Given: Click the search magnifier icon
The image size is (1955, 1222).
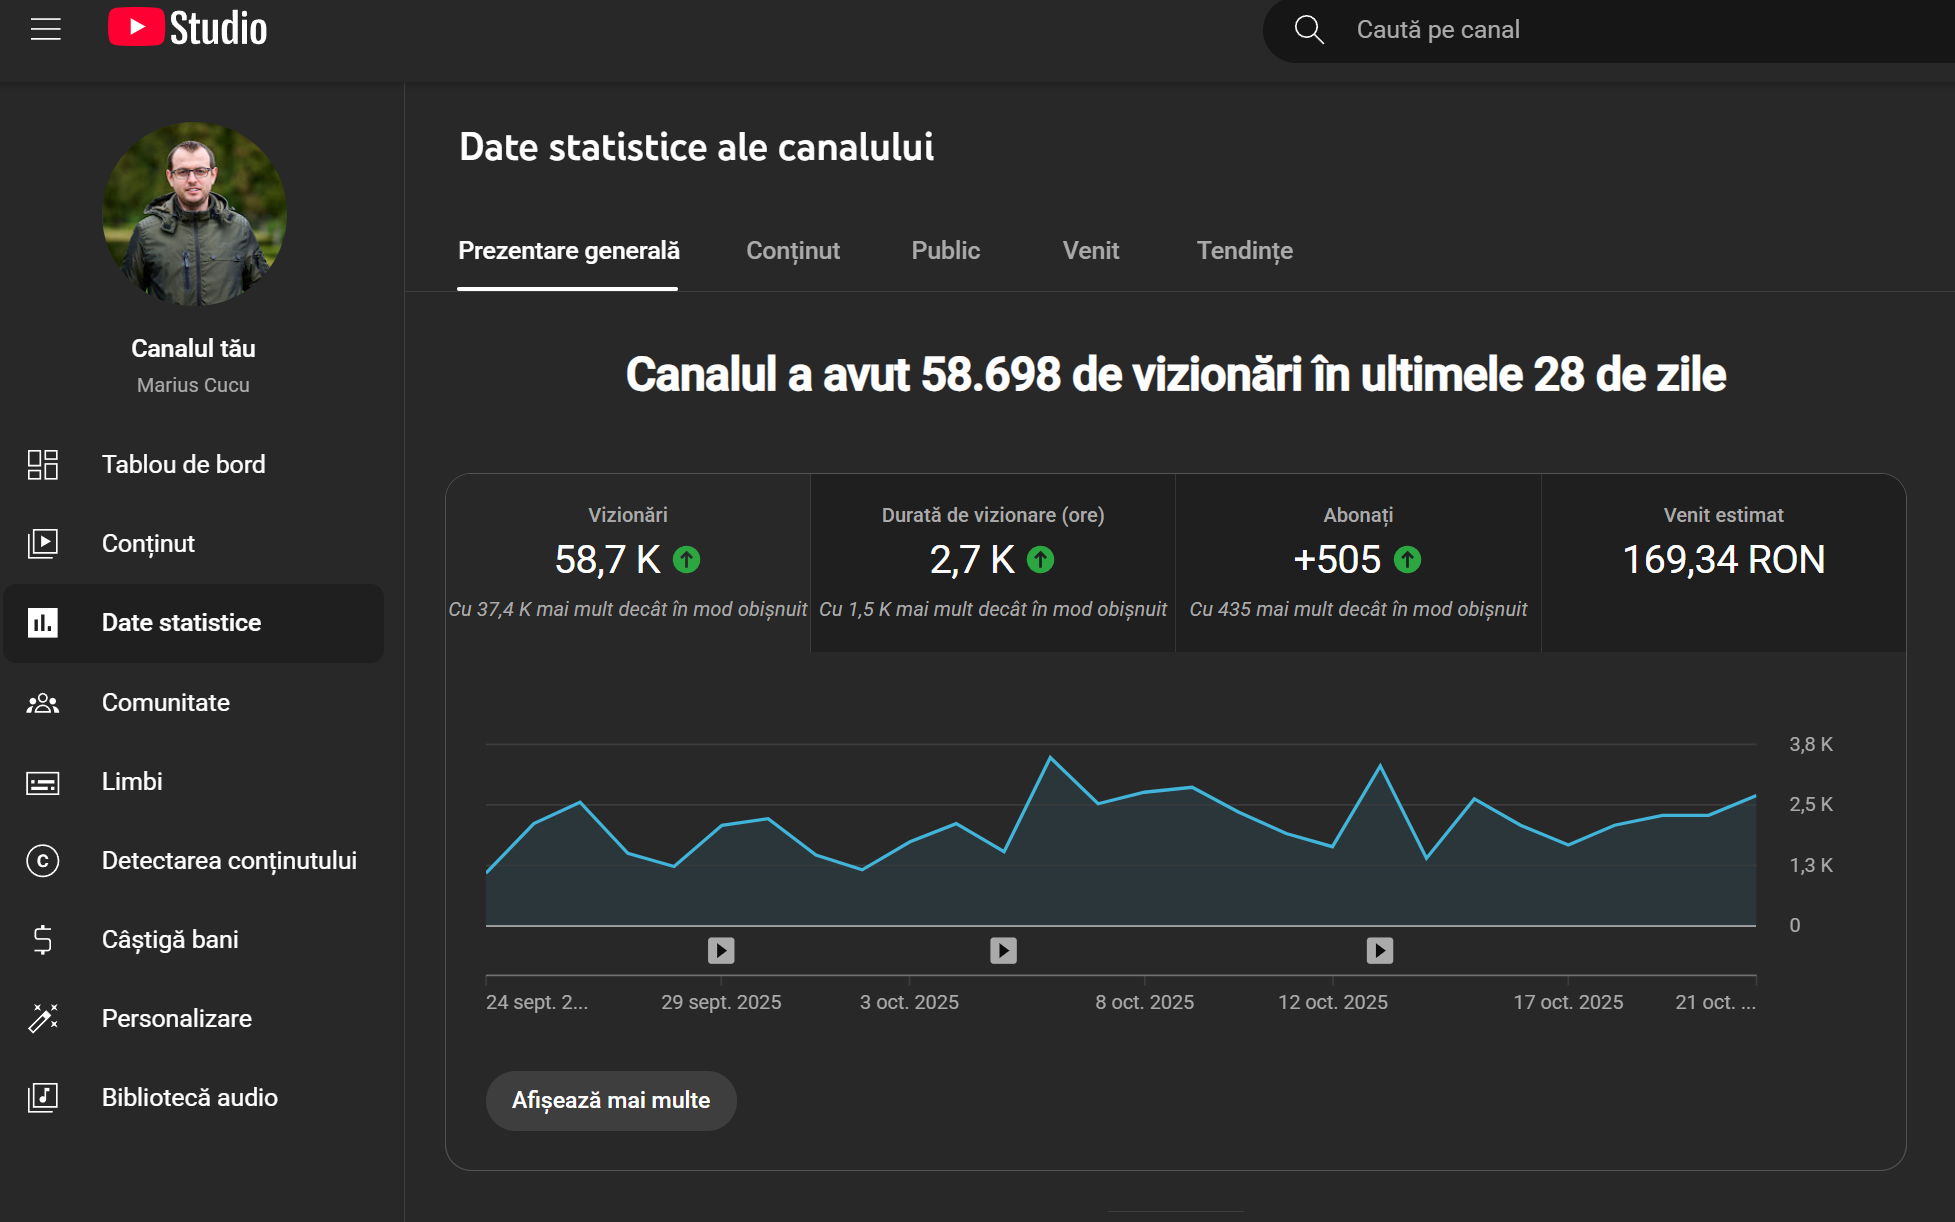Looking at the screenshot, I should (1309, 29).
